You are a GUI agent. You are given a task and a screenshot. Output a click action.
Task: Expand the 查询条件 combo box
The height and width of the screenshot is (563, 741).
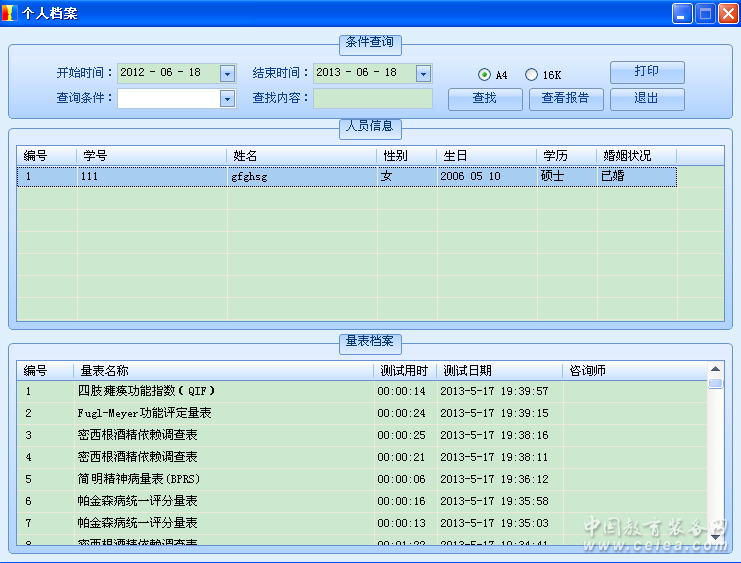pyautogui.click(x=227, y=99)
